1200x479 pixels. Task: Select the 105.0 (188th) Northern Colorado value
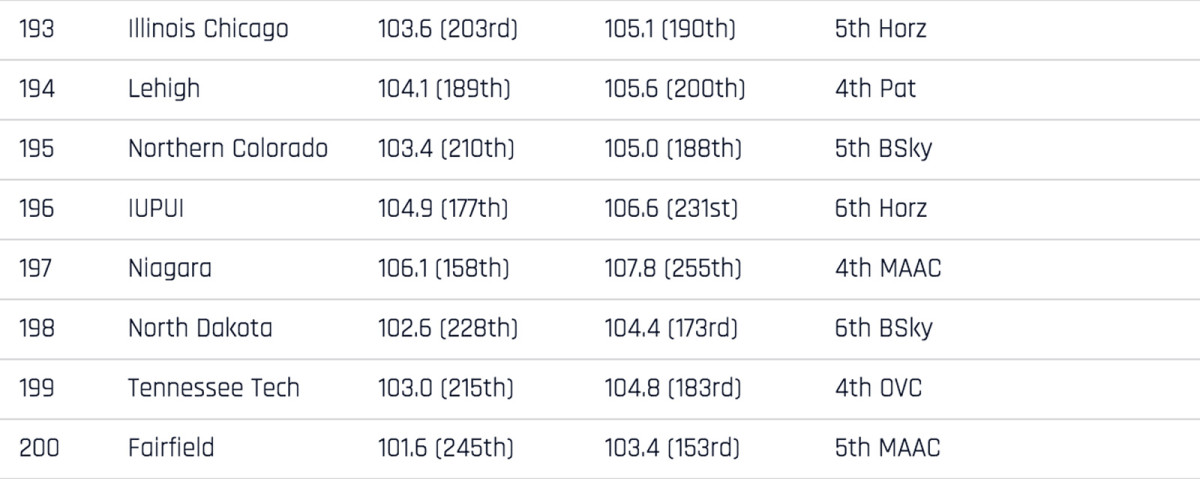coord(673,149)
